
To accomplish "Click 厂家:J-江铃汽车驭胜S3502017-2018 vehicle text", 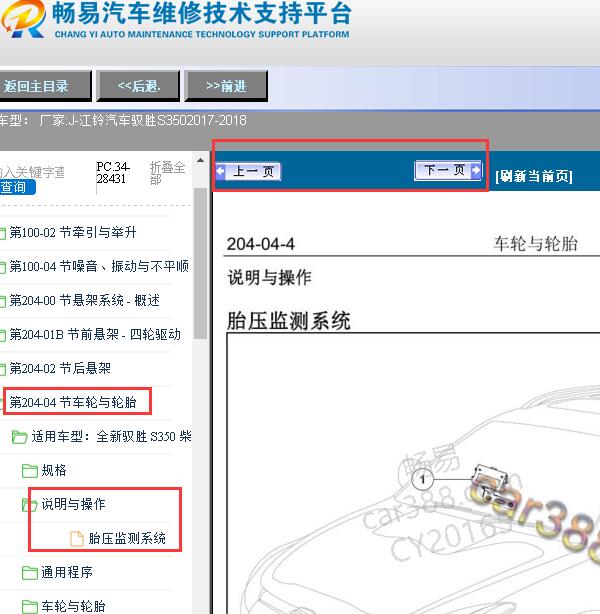I will pos(143,120).
